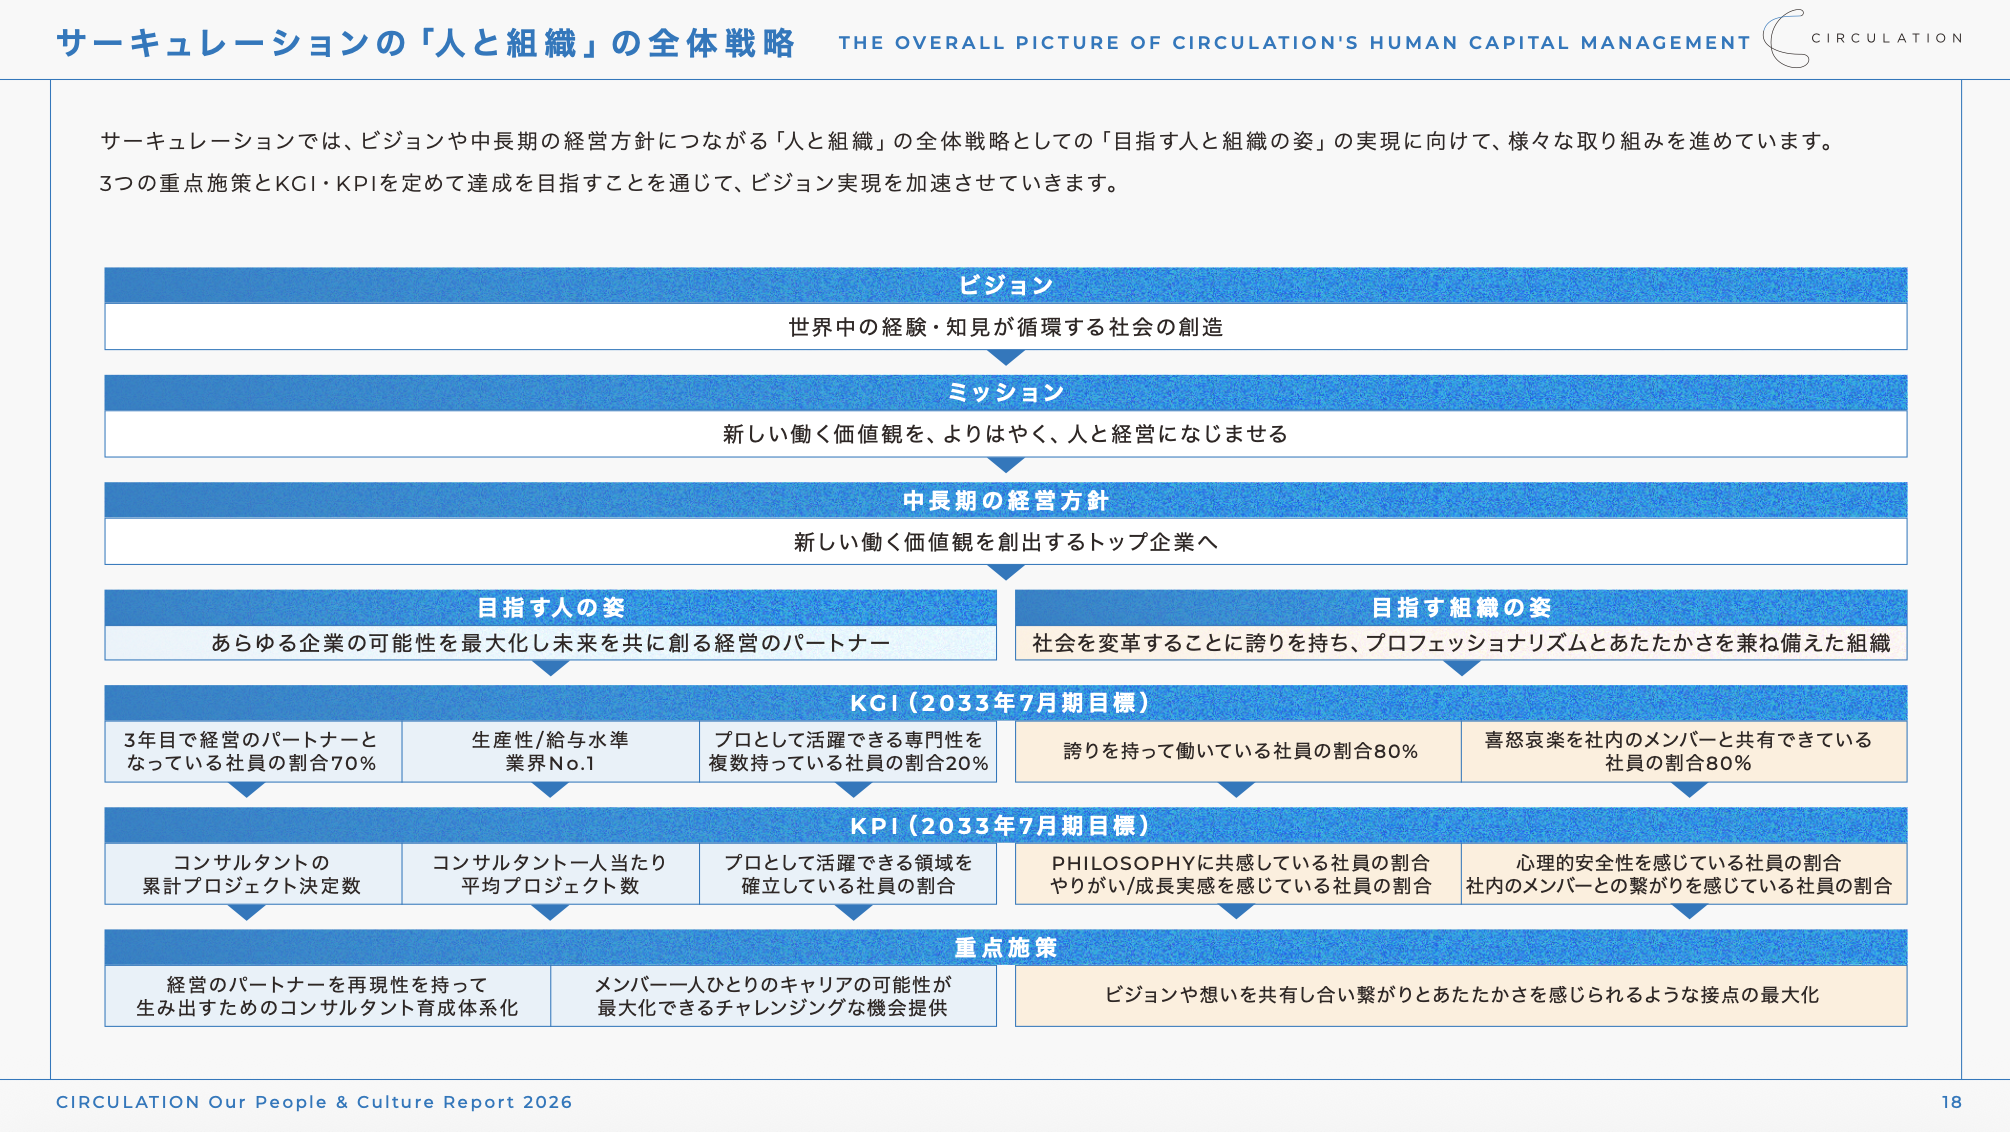Click the English subtitle about Human Capital Management
This screenshot has width=2010, height=1132.
(1294, 43)
